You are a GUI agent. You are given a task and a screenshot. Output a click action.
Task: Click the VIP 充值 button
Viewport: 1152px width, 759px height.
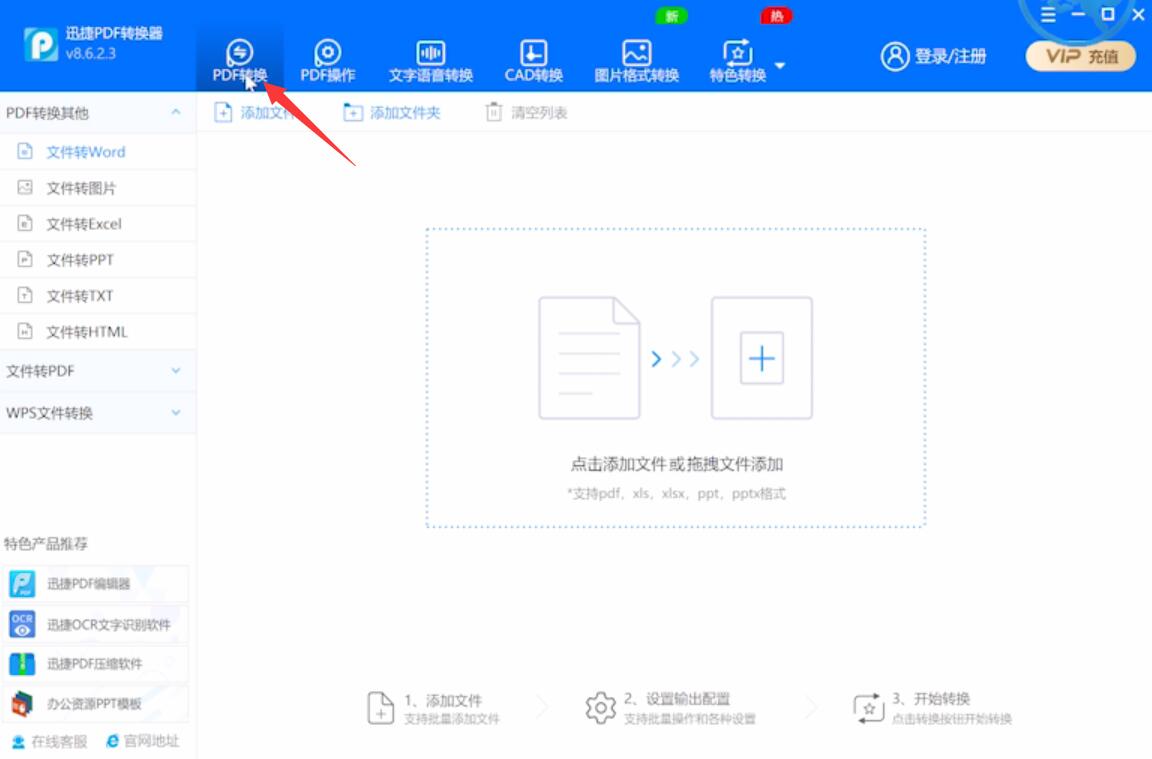1081,56
